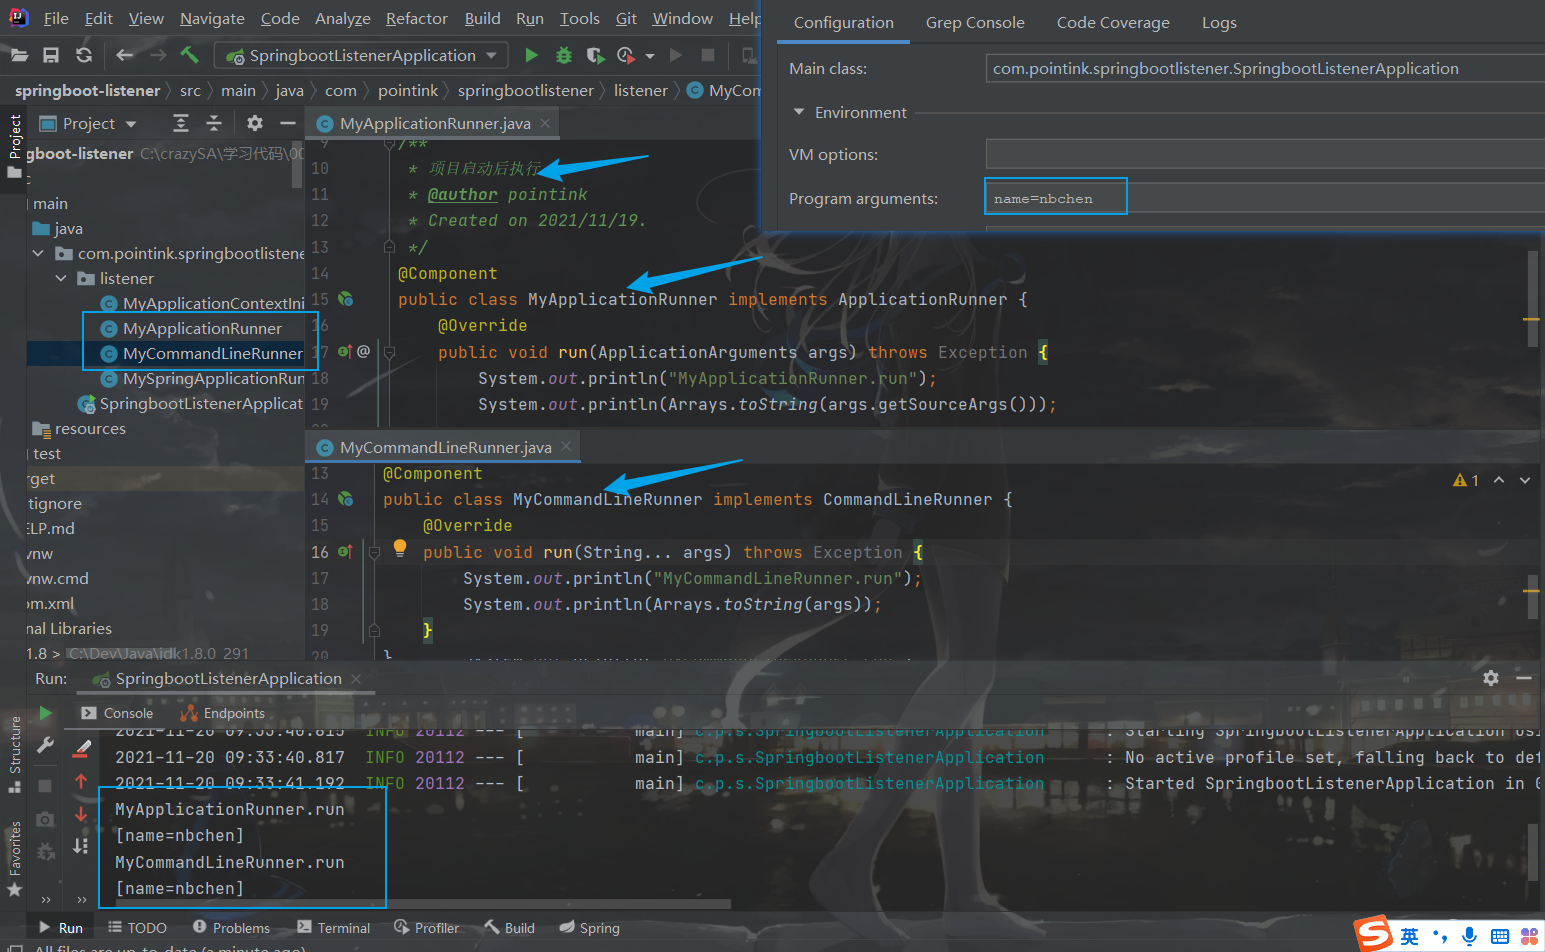The width and height of the screenshot is (1545, 952).
Task: Fold the javadoc comment at line 13
Action: point(389,246)
